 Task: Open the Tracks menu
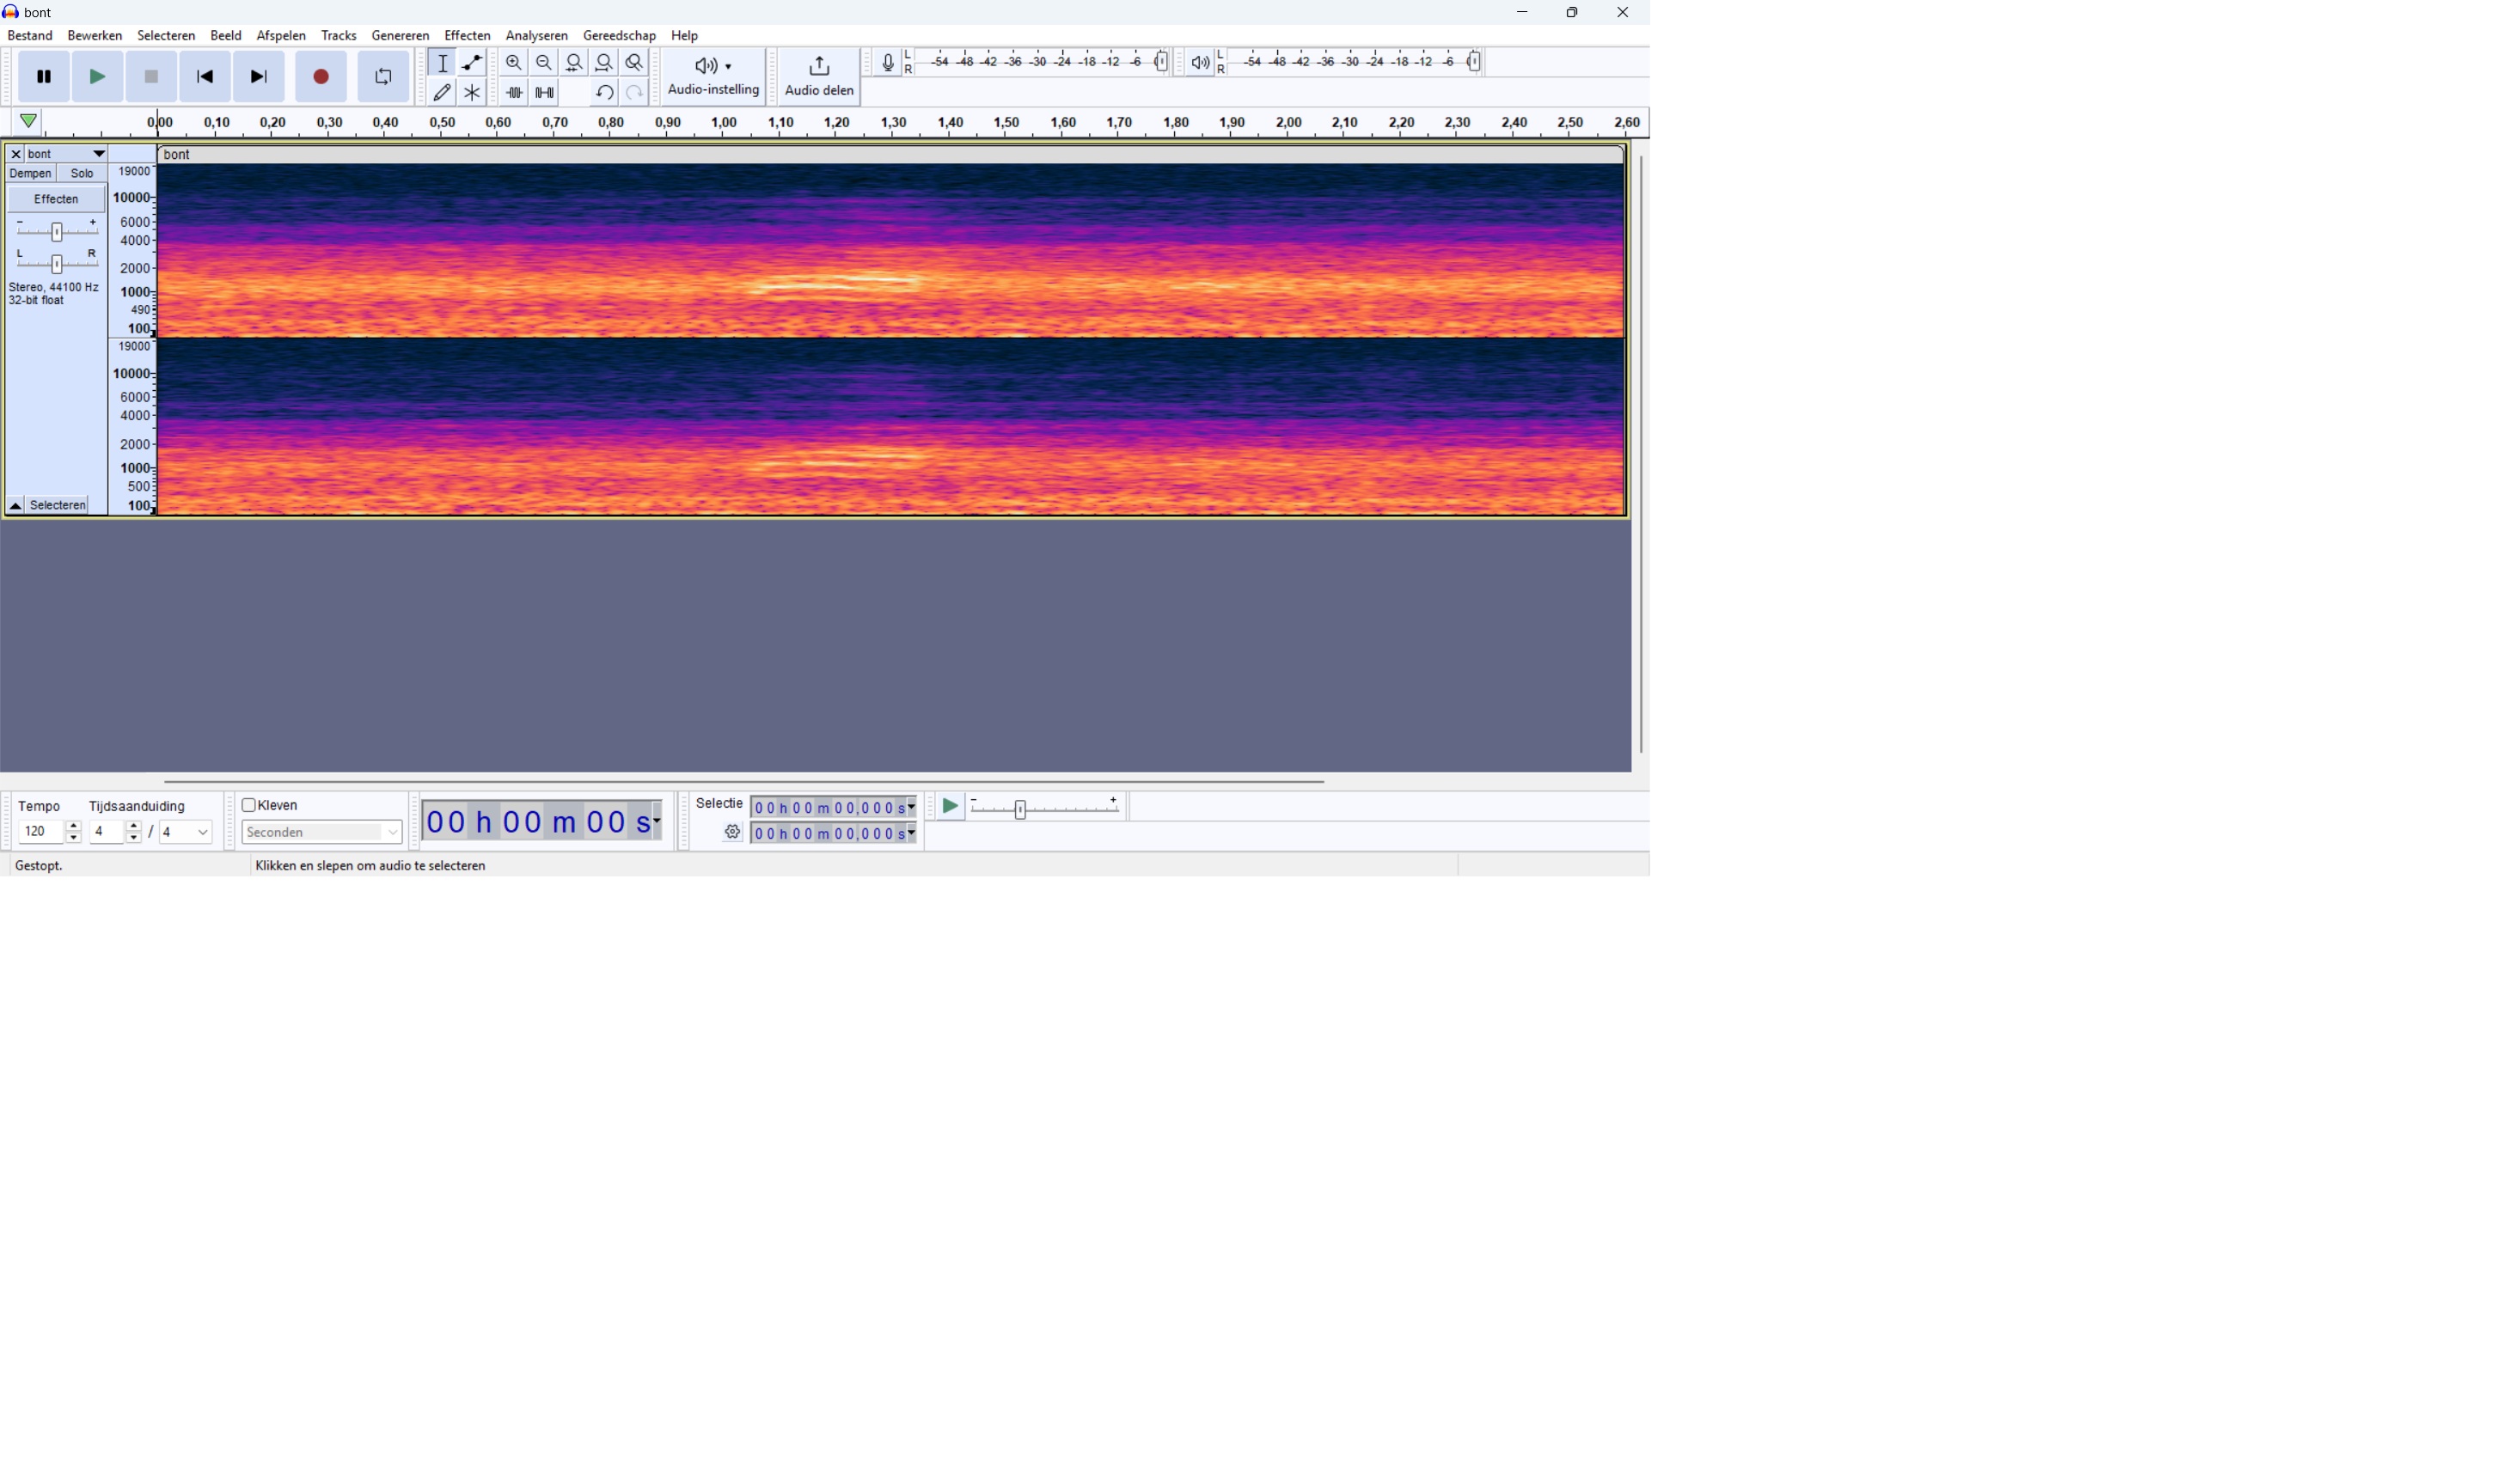339,36
